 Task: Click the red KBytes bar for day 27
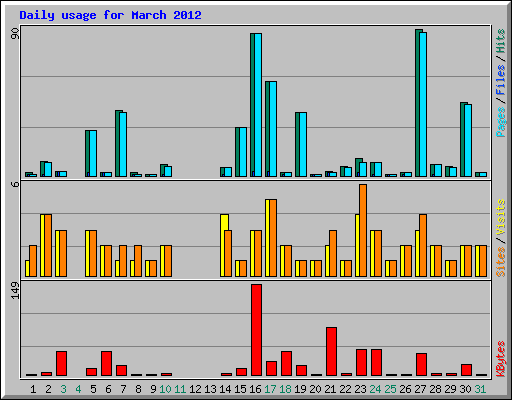(421, 365)
